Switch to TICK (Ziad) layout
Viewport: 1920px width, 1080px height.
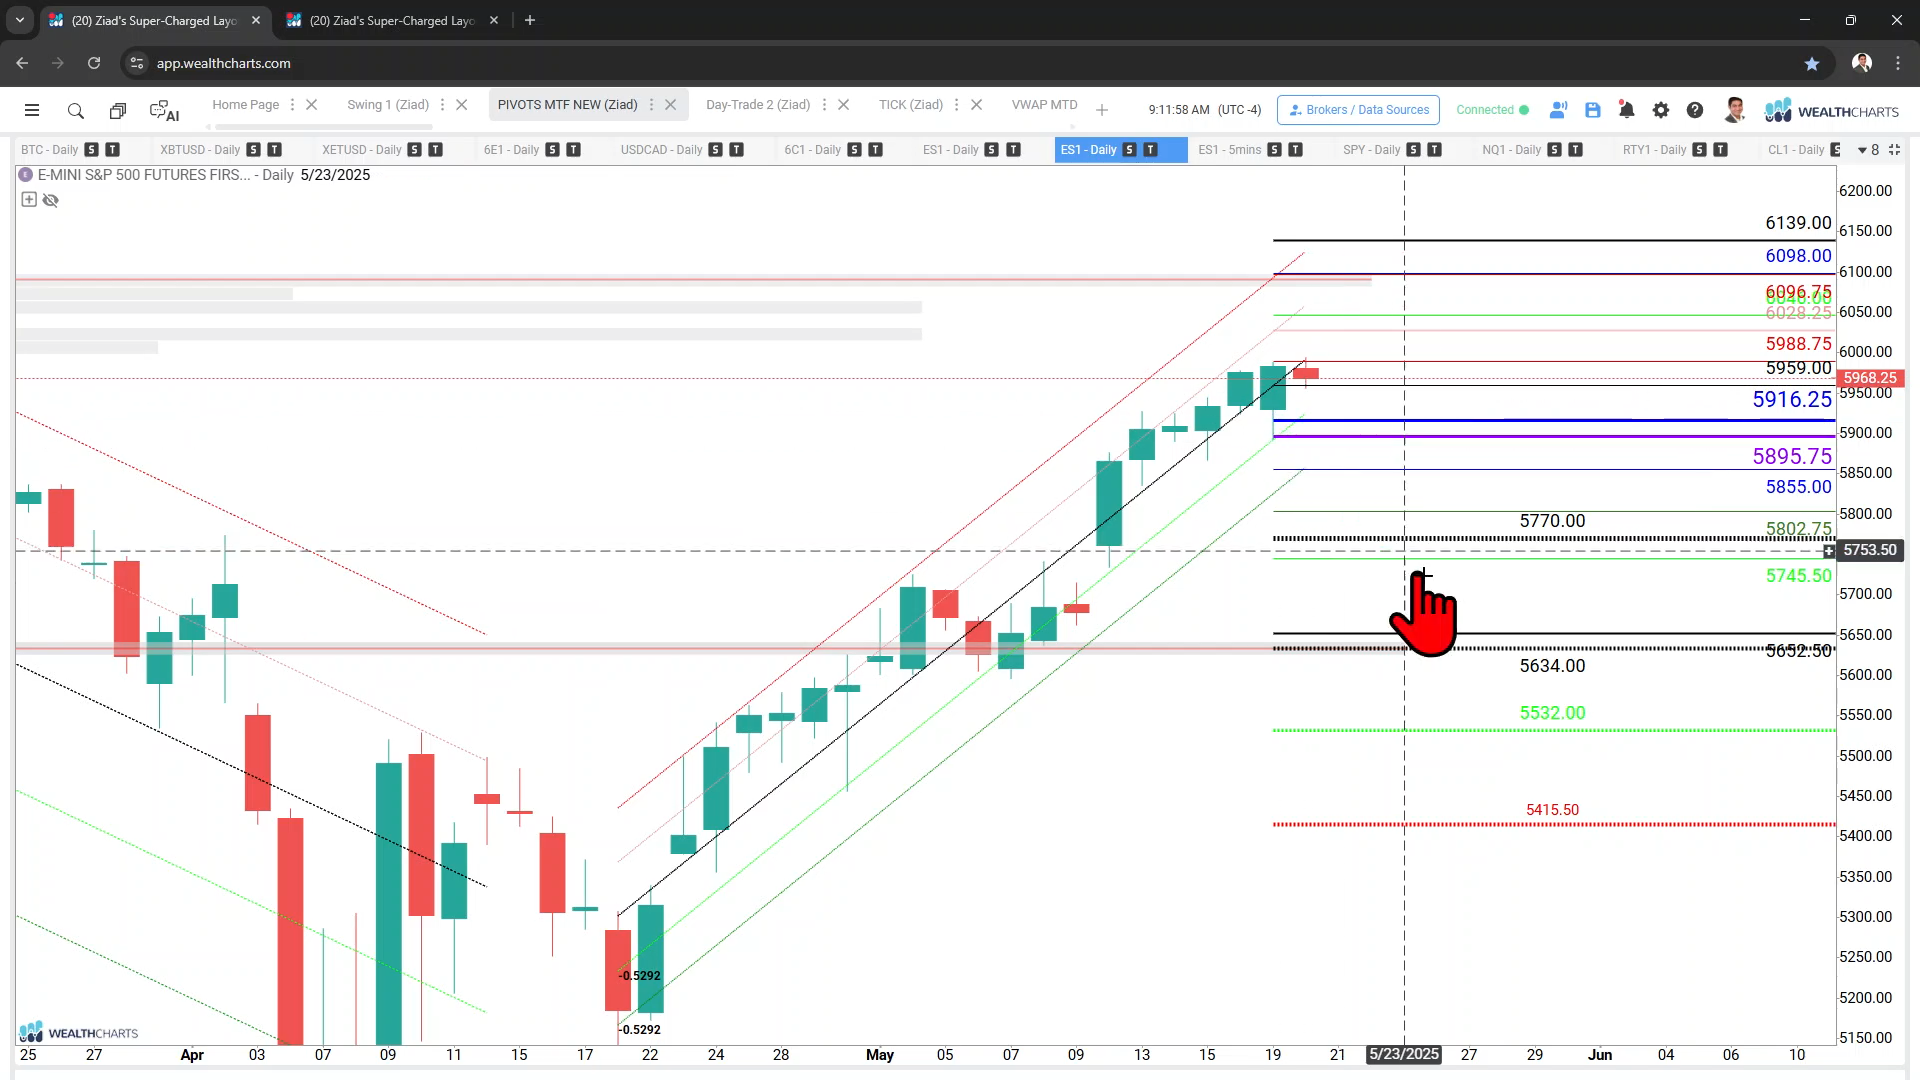coord(911,105)
